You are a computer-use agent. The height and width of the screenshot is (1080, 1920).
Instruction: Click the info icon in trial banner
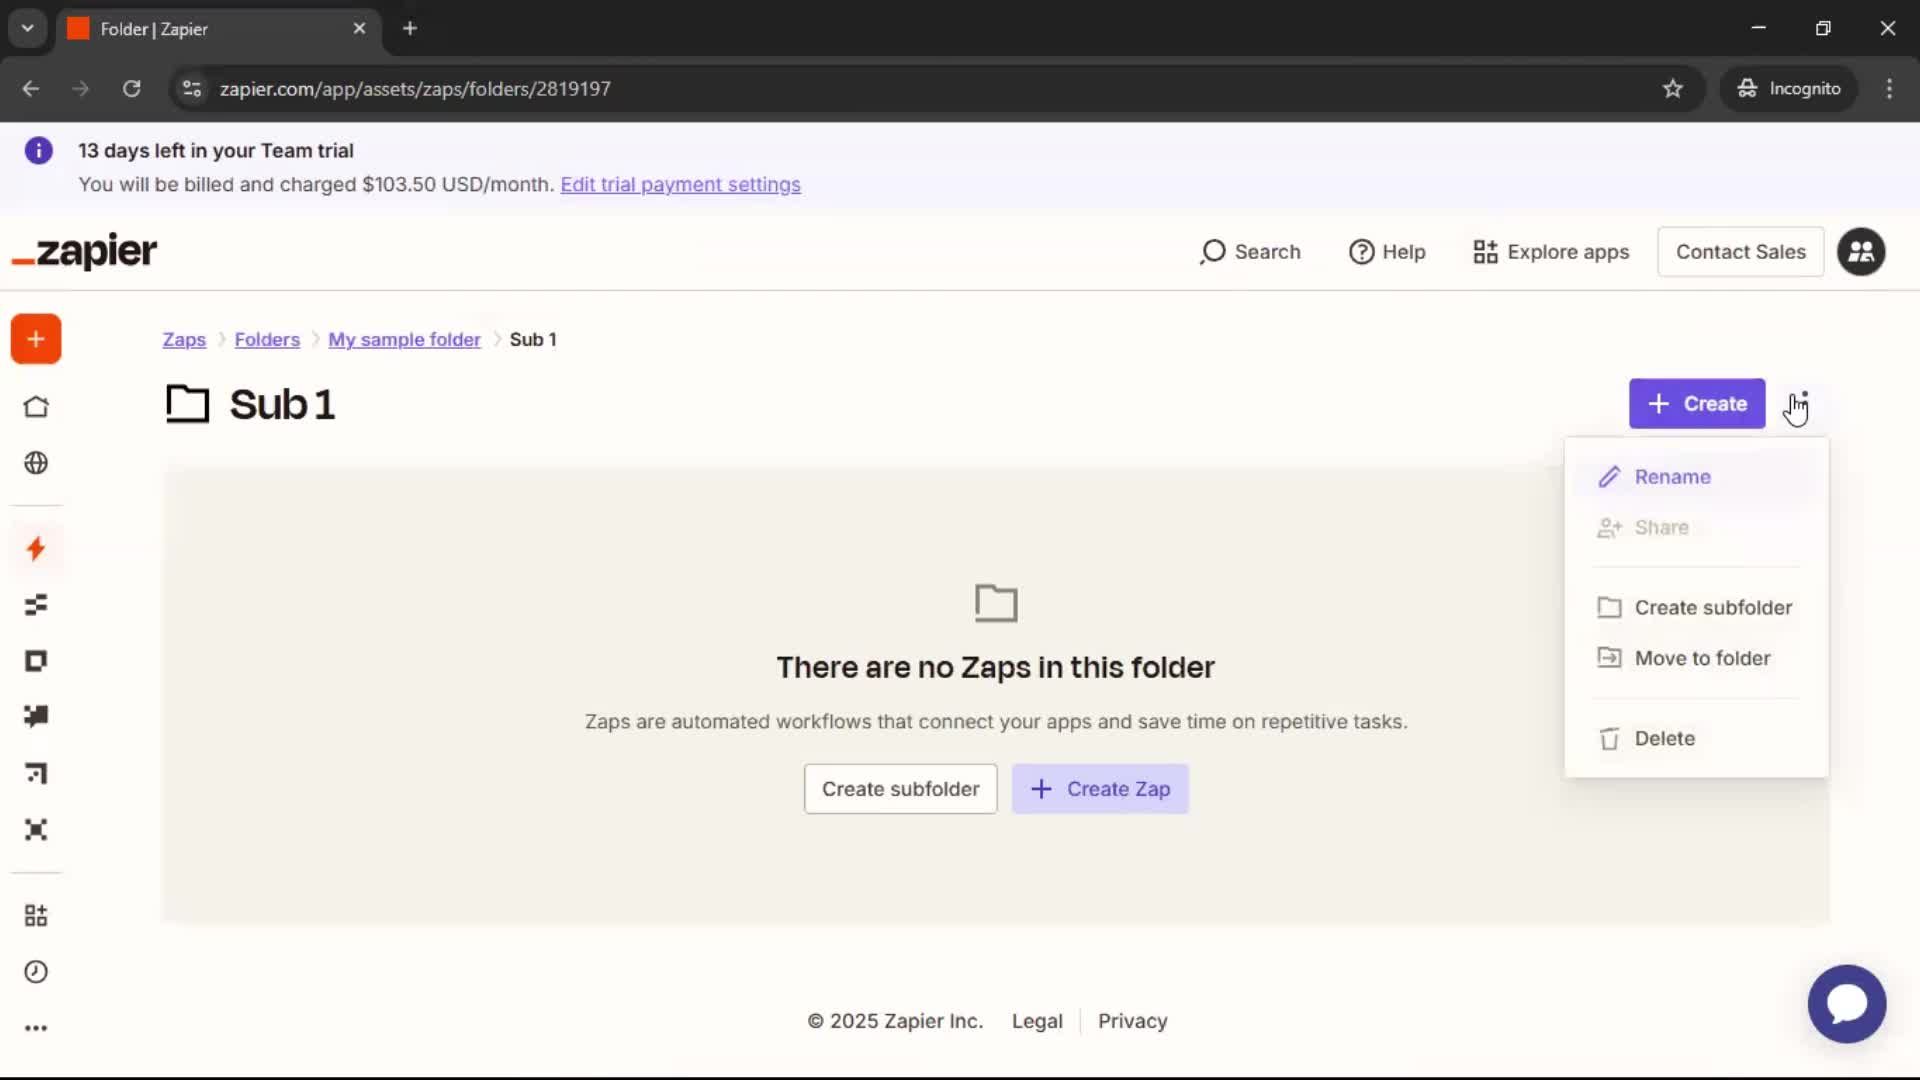click(x=38, y=151)
